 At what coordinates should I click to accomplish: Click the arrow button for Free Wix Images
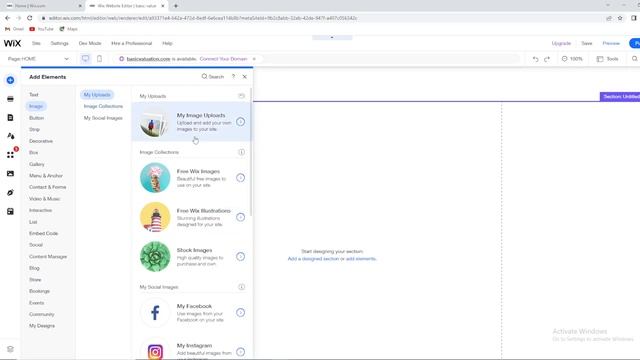240,178
